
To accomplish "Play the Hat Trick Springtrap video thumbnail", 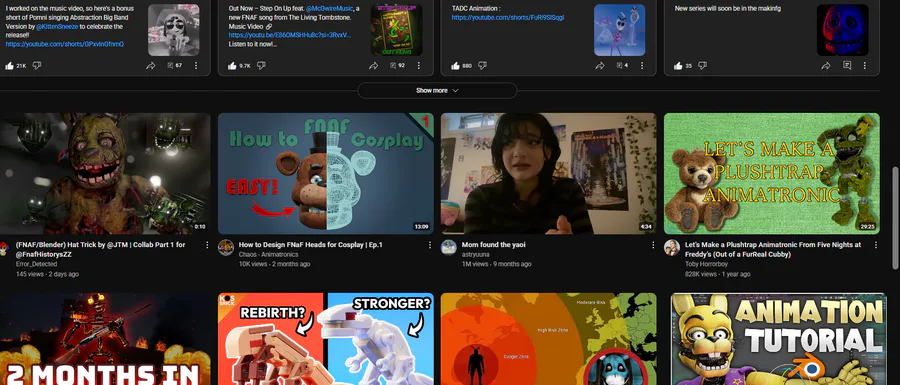I will [x=105, y=173].
